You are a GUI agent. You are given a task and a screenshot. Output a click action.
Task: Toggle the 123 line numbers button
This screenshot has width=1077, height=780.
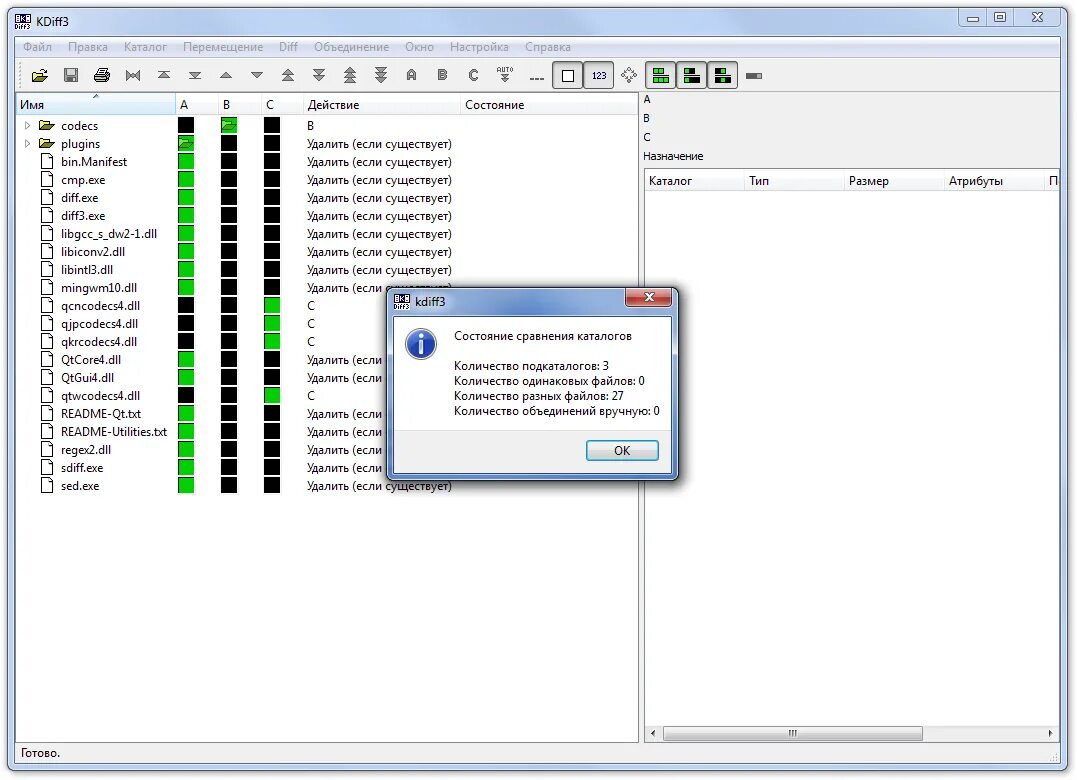(599, 76)
